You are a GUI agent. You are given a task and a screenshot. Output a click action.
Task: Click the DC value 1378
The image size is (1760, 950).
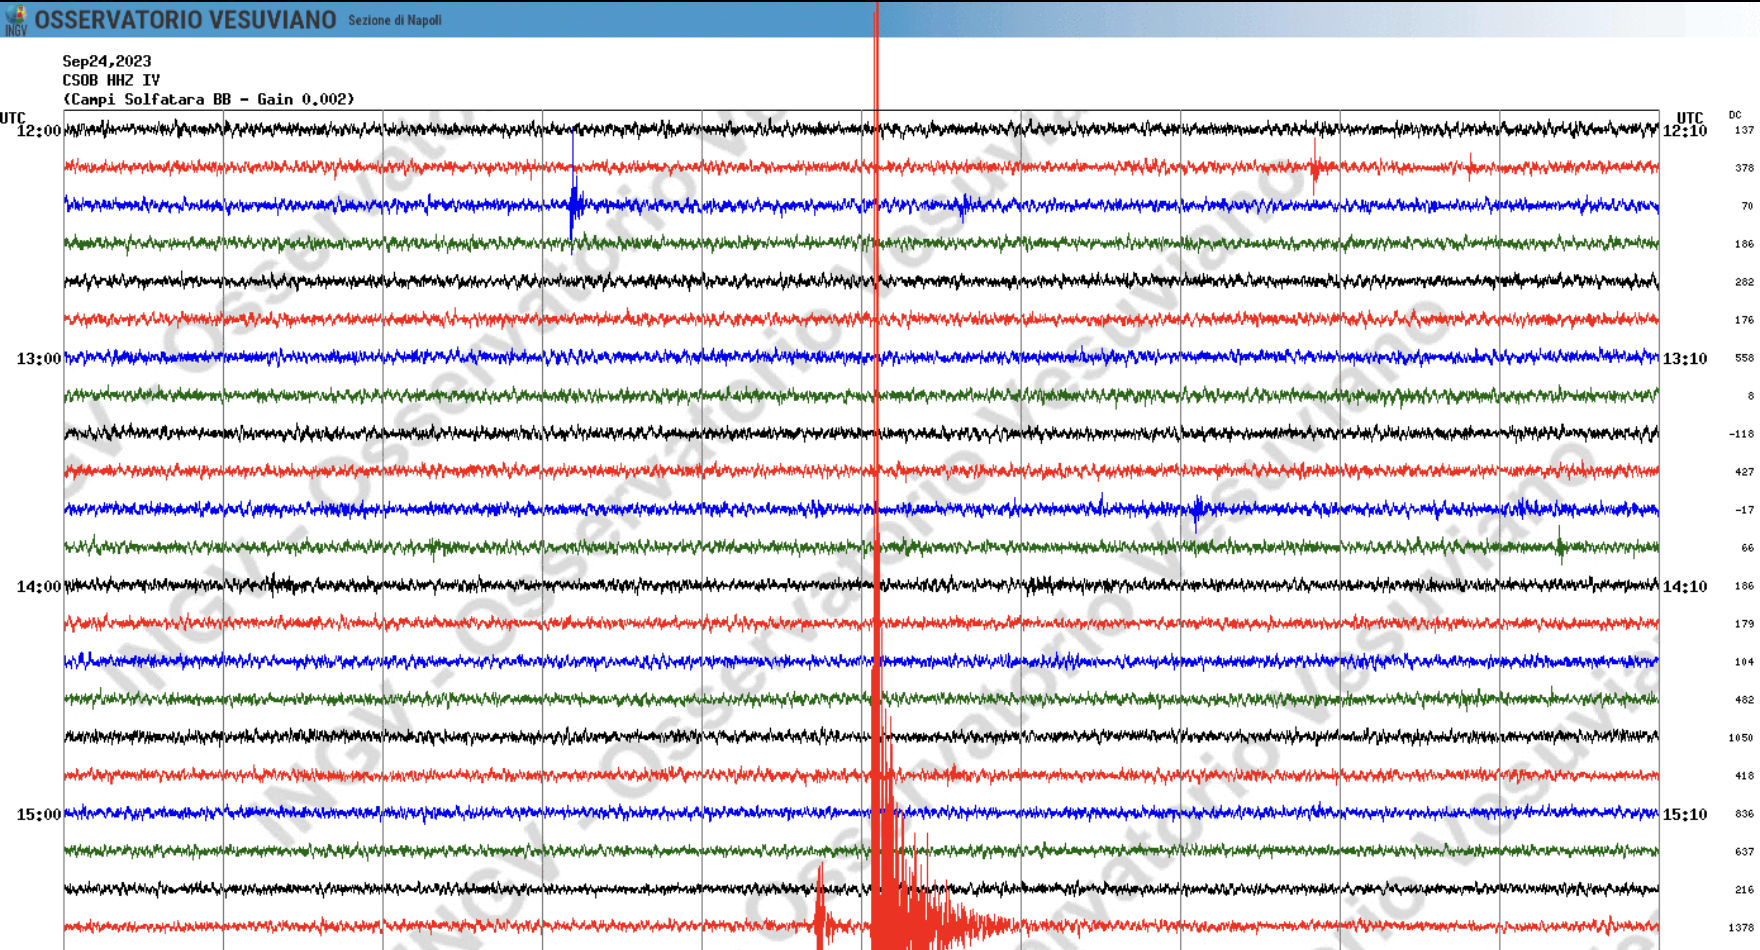point(1741,928)
